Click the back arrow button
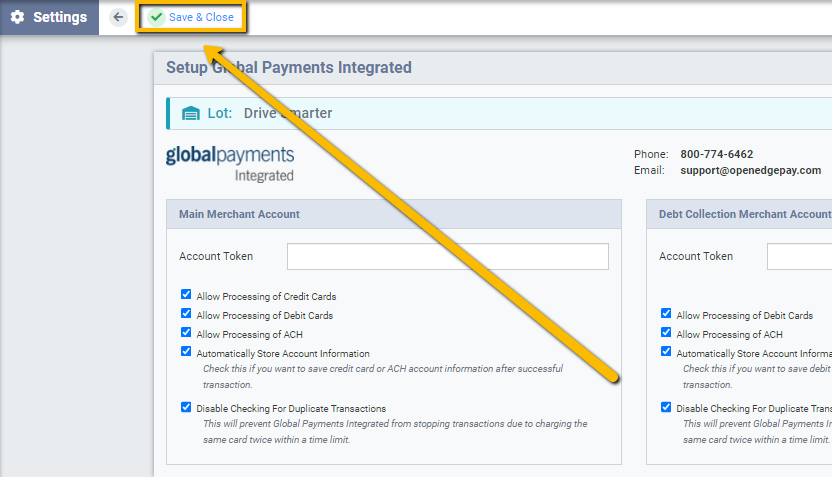 [118, 17]
